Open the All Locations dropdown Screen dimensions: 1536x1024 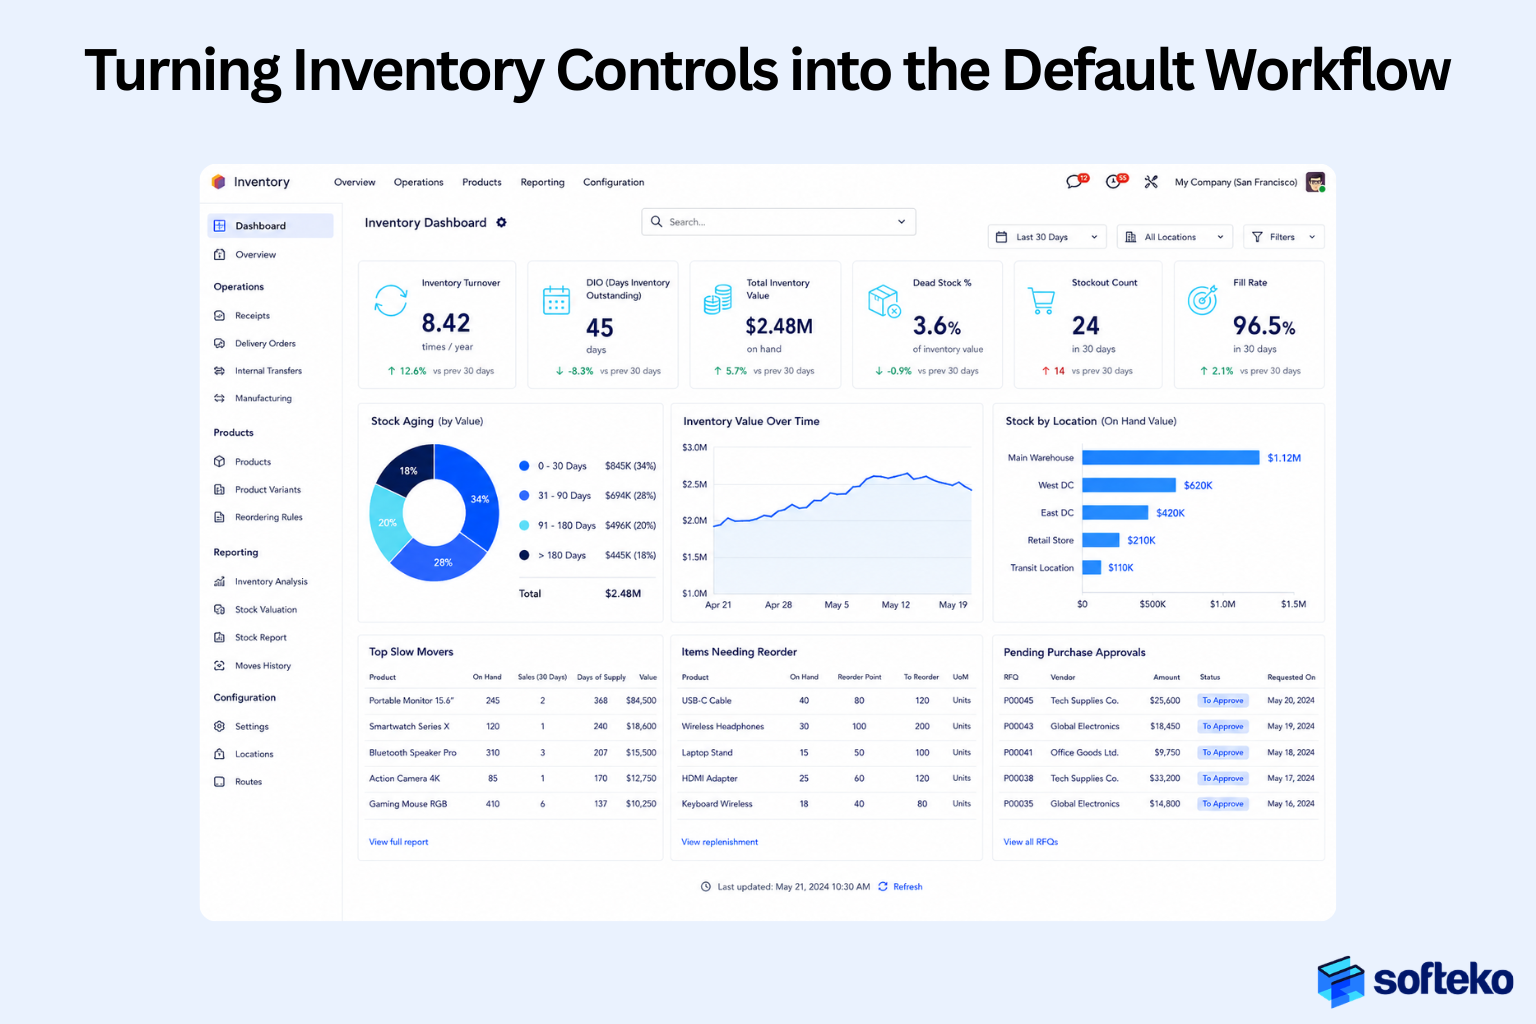[1175, 237]
